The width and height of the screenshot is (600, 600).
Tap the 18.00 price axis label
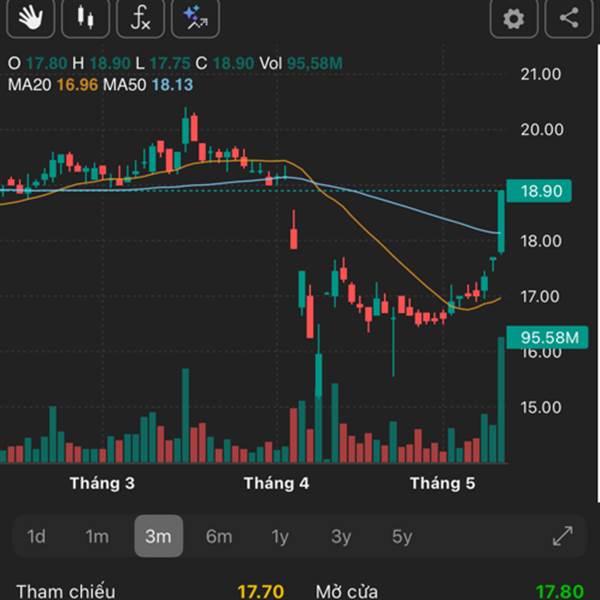541,241
